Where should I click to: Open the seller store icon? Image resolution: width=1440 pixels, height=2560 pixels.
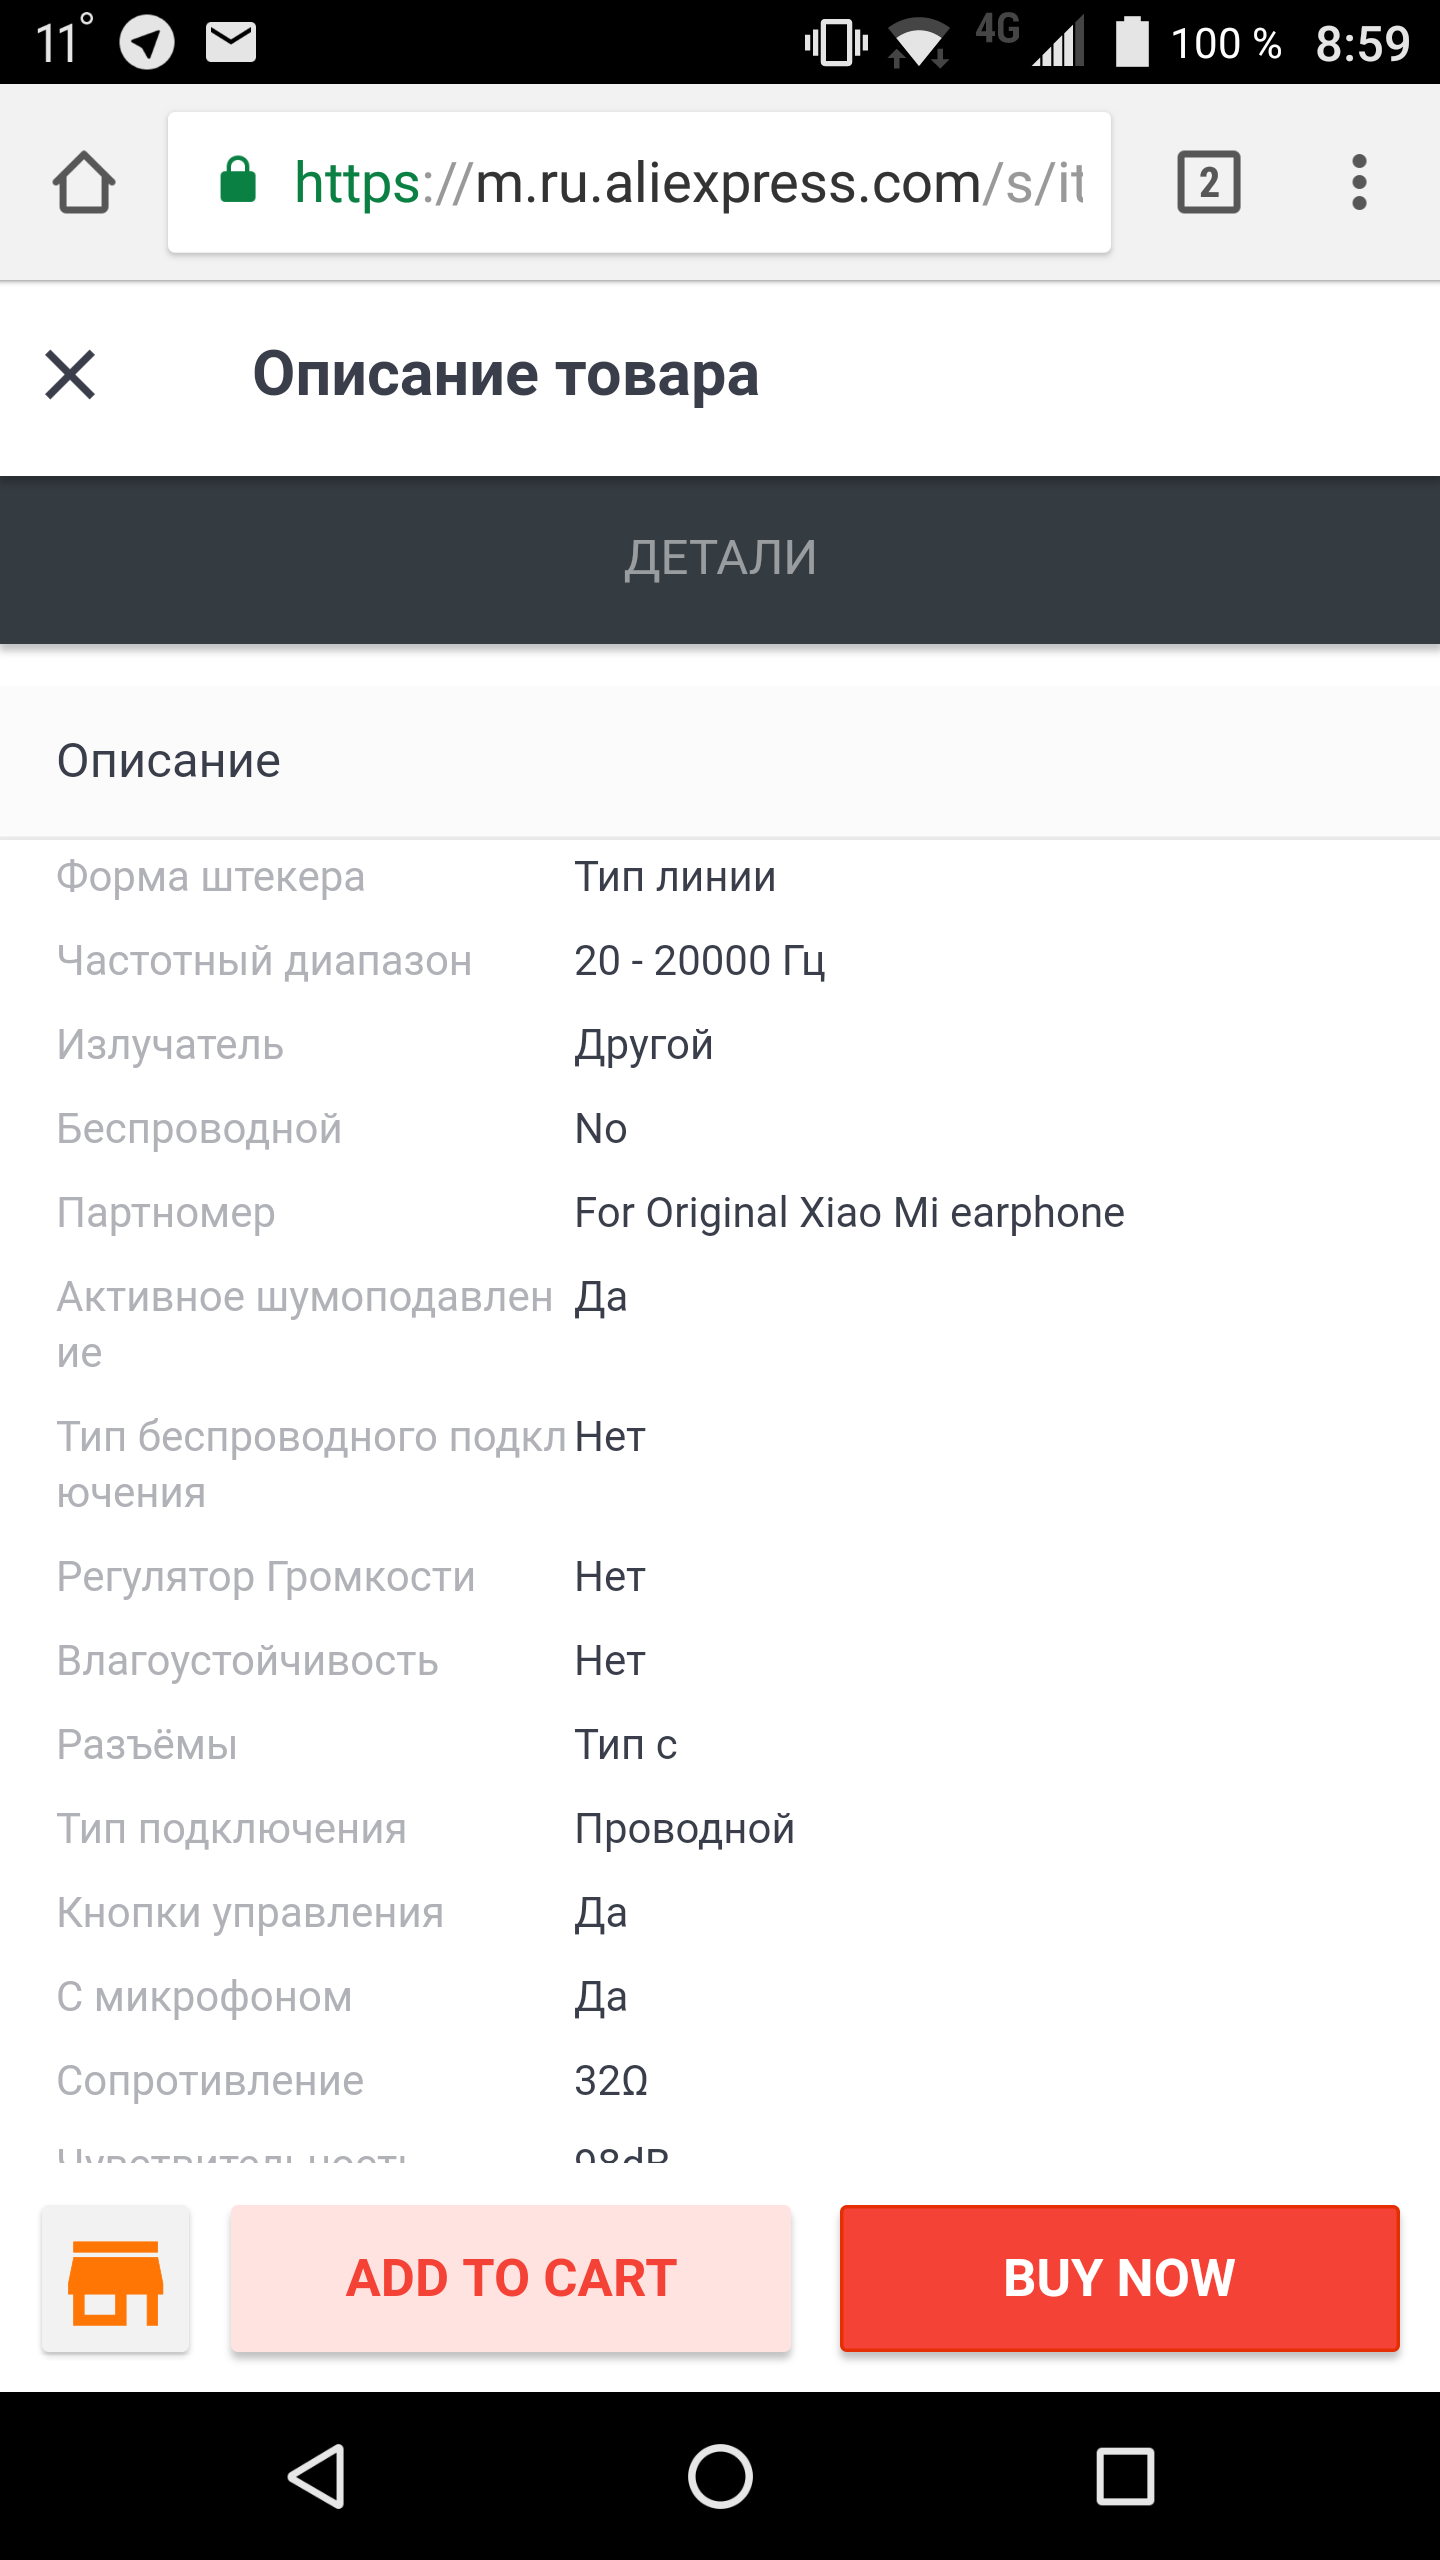coord(115,2278)
